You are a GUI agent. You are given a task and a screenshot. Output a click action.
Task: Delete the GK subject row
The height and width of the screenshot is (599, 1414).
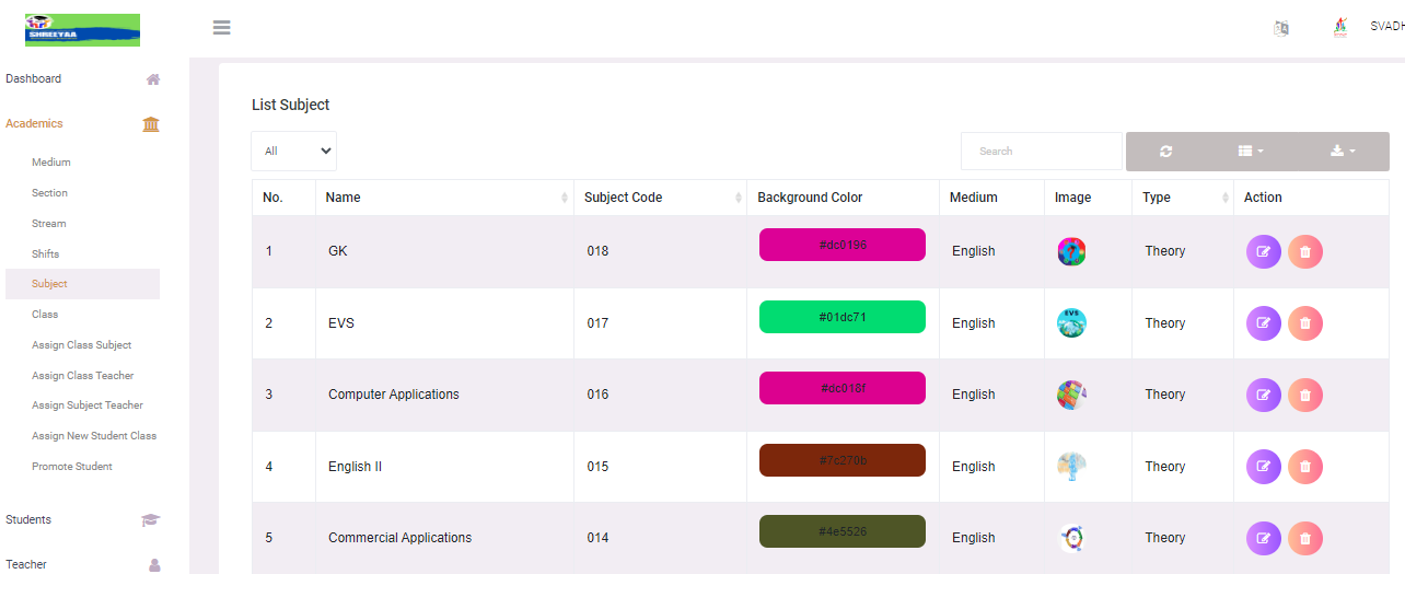[1305, 252]
